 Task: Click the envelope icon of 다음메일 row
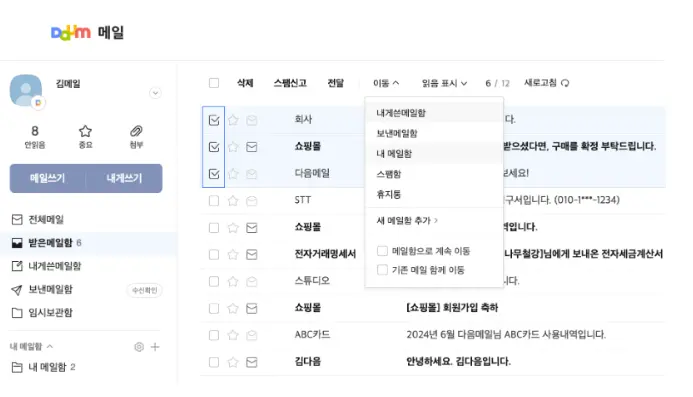[252, 174]
